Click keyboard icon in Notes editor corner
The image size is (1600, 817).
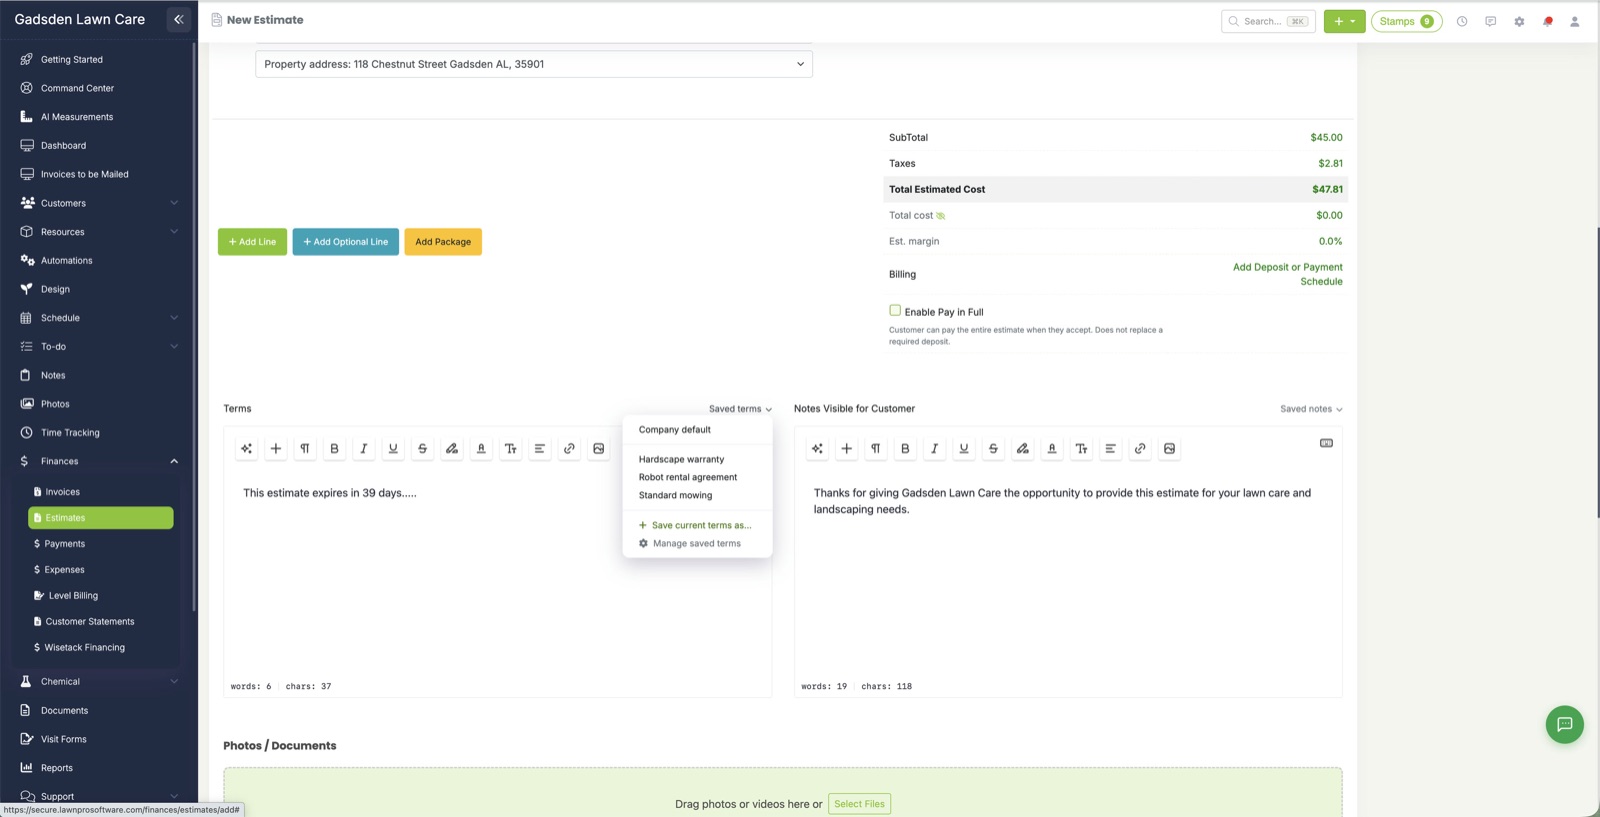coord(1326,443)
